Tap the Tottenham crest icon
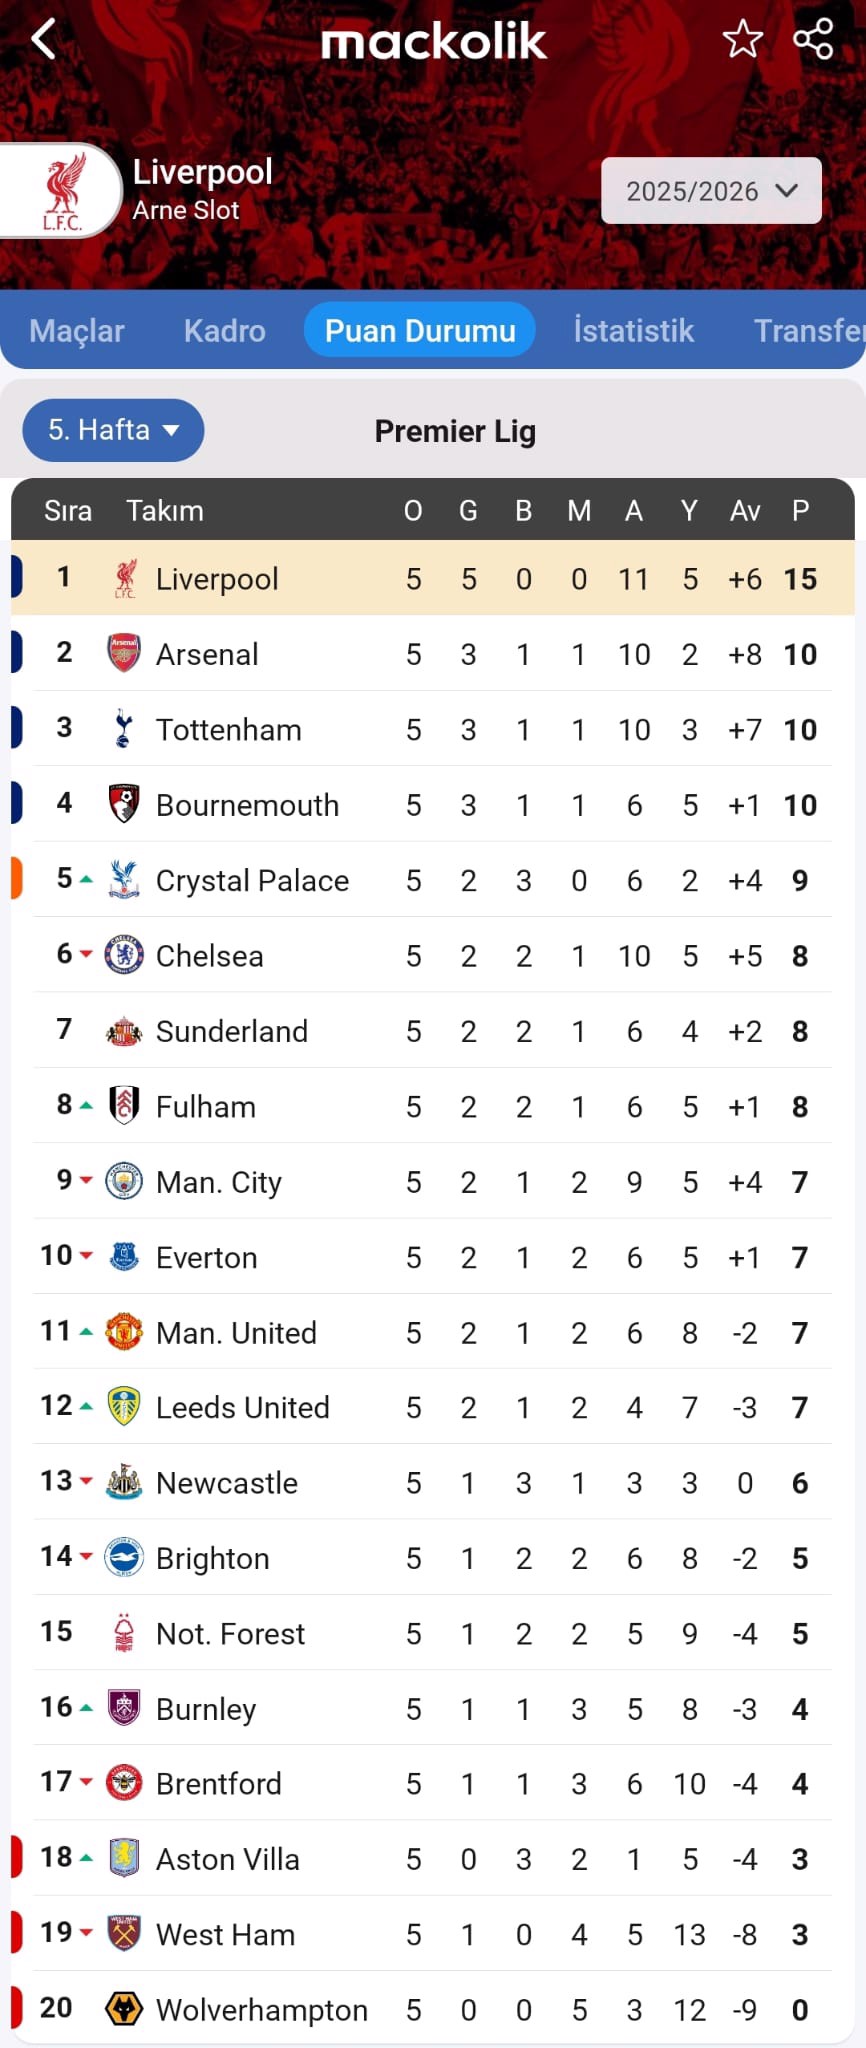 (124, 729)
